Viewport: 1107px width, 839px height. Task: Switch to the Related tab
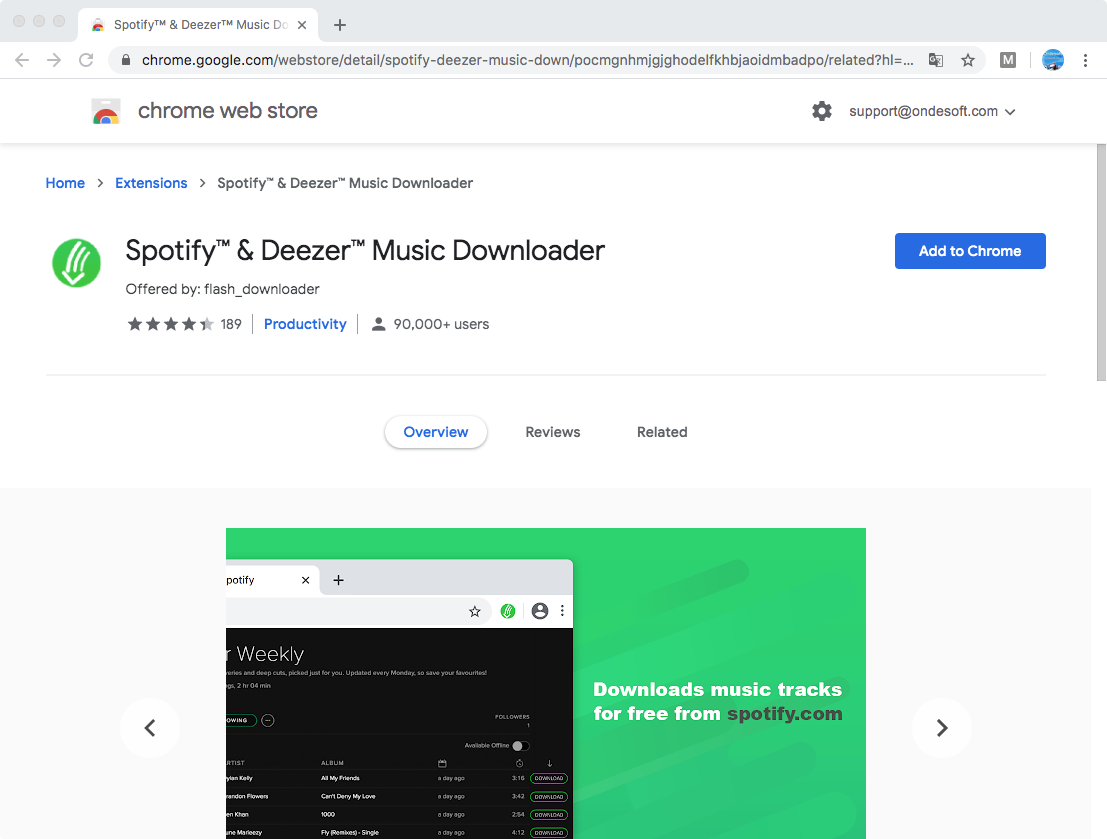pos(662,432)
